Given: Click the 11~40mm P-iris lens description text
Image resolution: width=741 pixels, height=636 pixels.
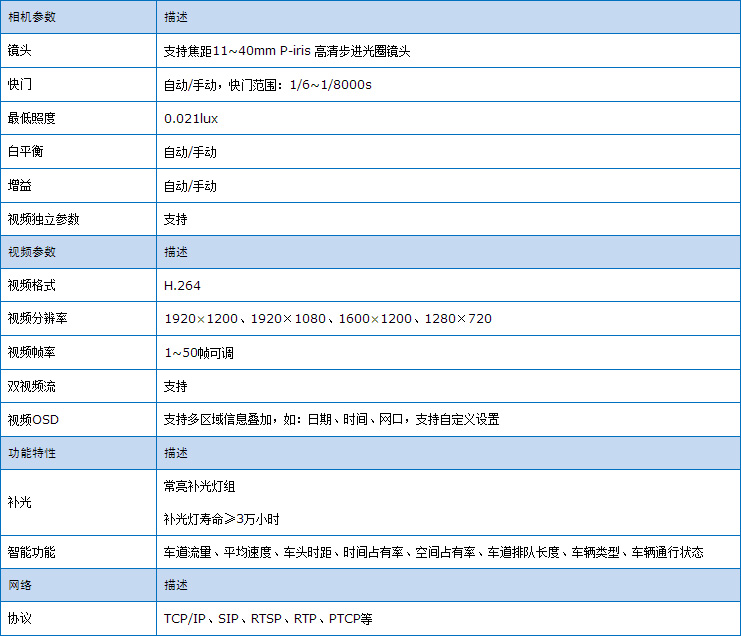Looking at the screenshot, I should click(x=286, y=51).
